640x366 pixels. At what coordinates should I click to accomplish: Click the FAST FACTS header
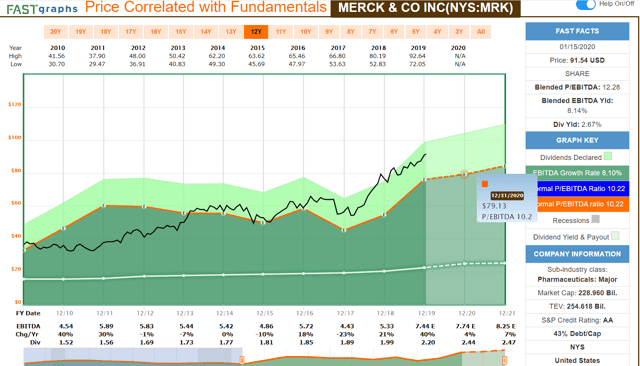(577, 31)
